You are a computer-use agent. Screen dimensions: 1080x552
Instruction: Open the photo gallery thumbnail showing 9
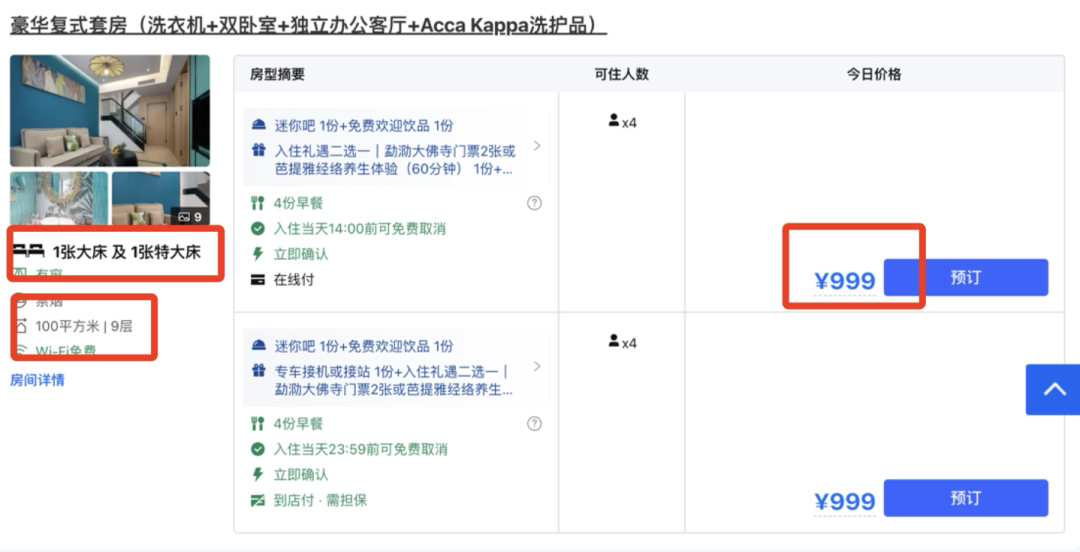161,198
